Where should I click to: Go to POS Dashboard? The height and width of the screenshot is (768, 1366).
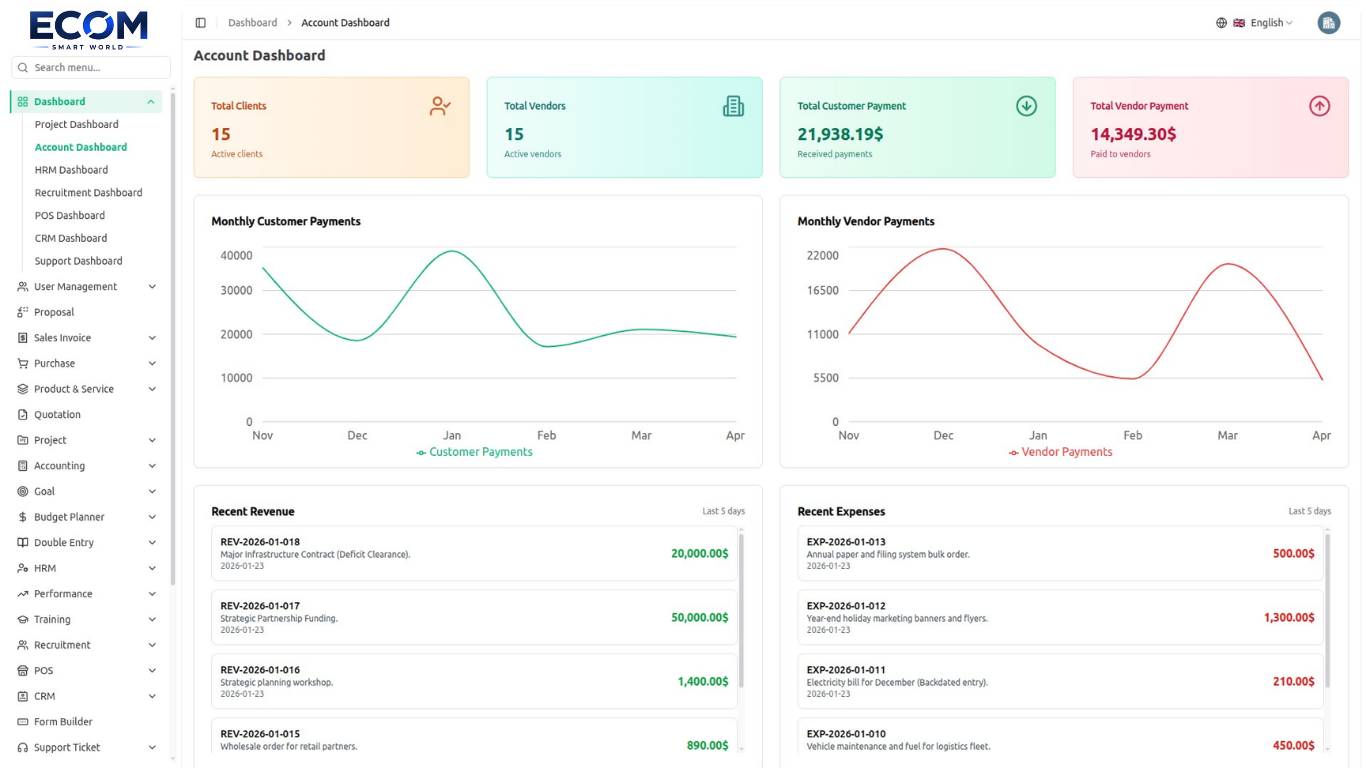70,216
